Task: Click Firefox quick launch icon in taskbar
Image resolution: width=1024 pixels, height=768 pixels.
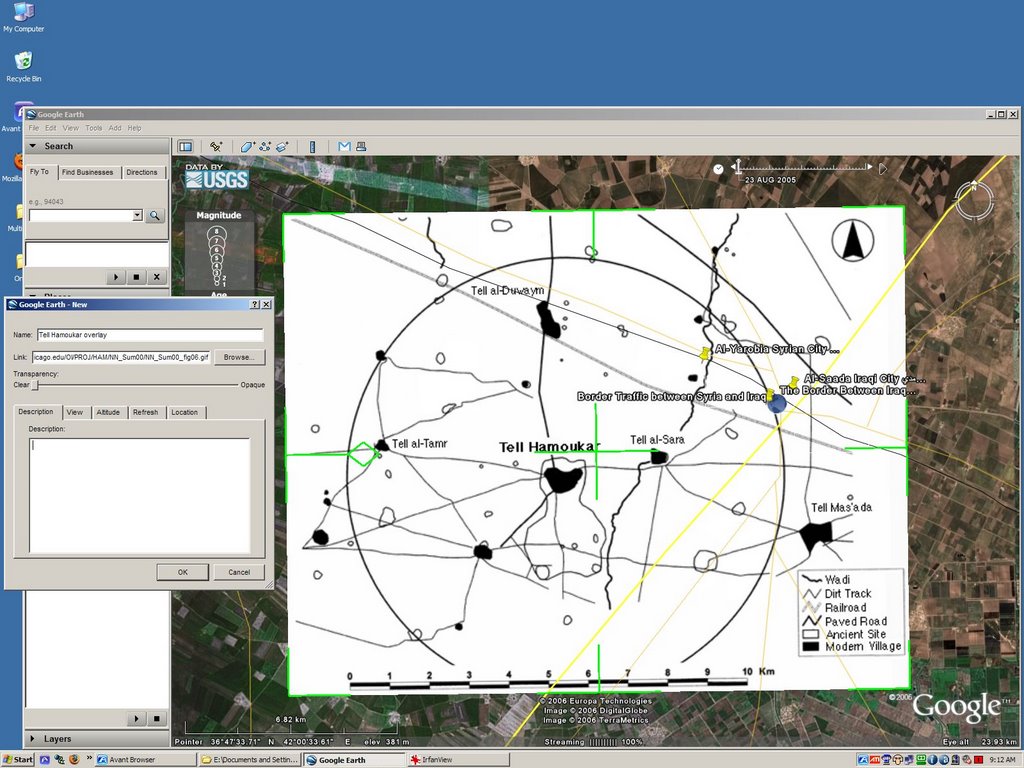Action: tap(74, 760)
